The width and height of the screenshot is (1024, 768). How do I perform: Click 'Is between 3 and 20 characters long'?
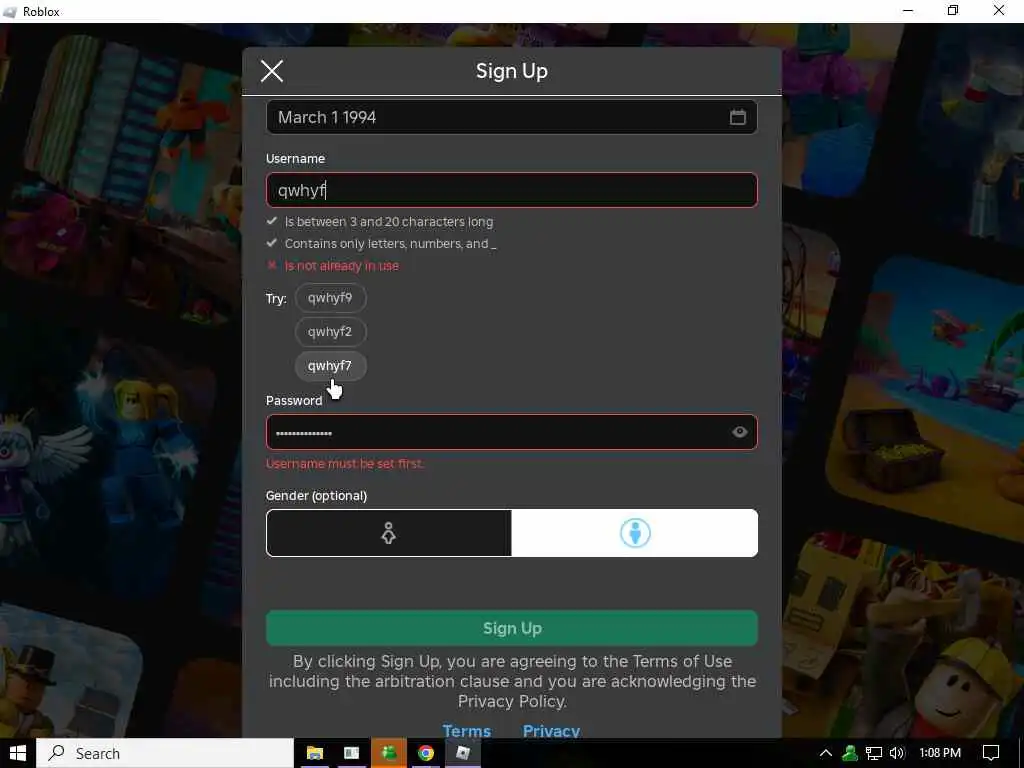(389, 221)
